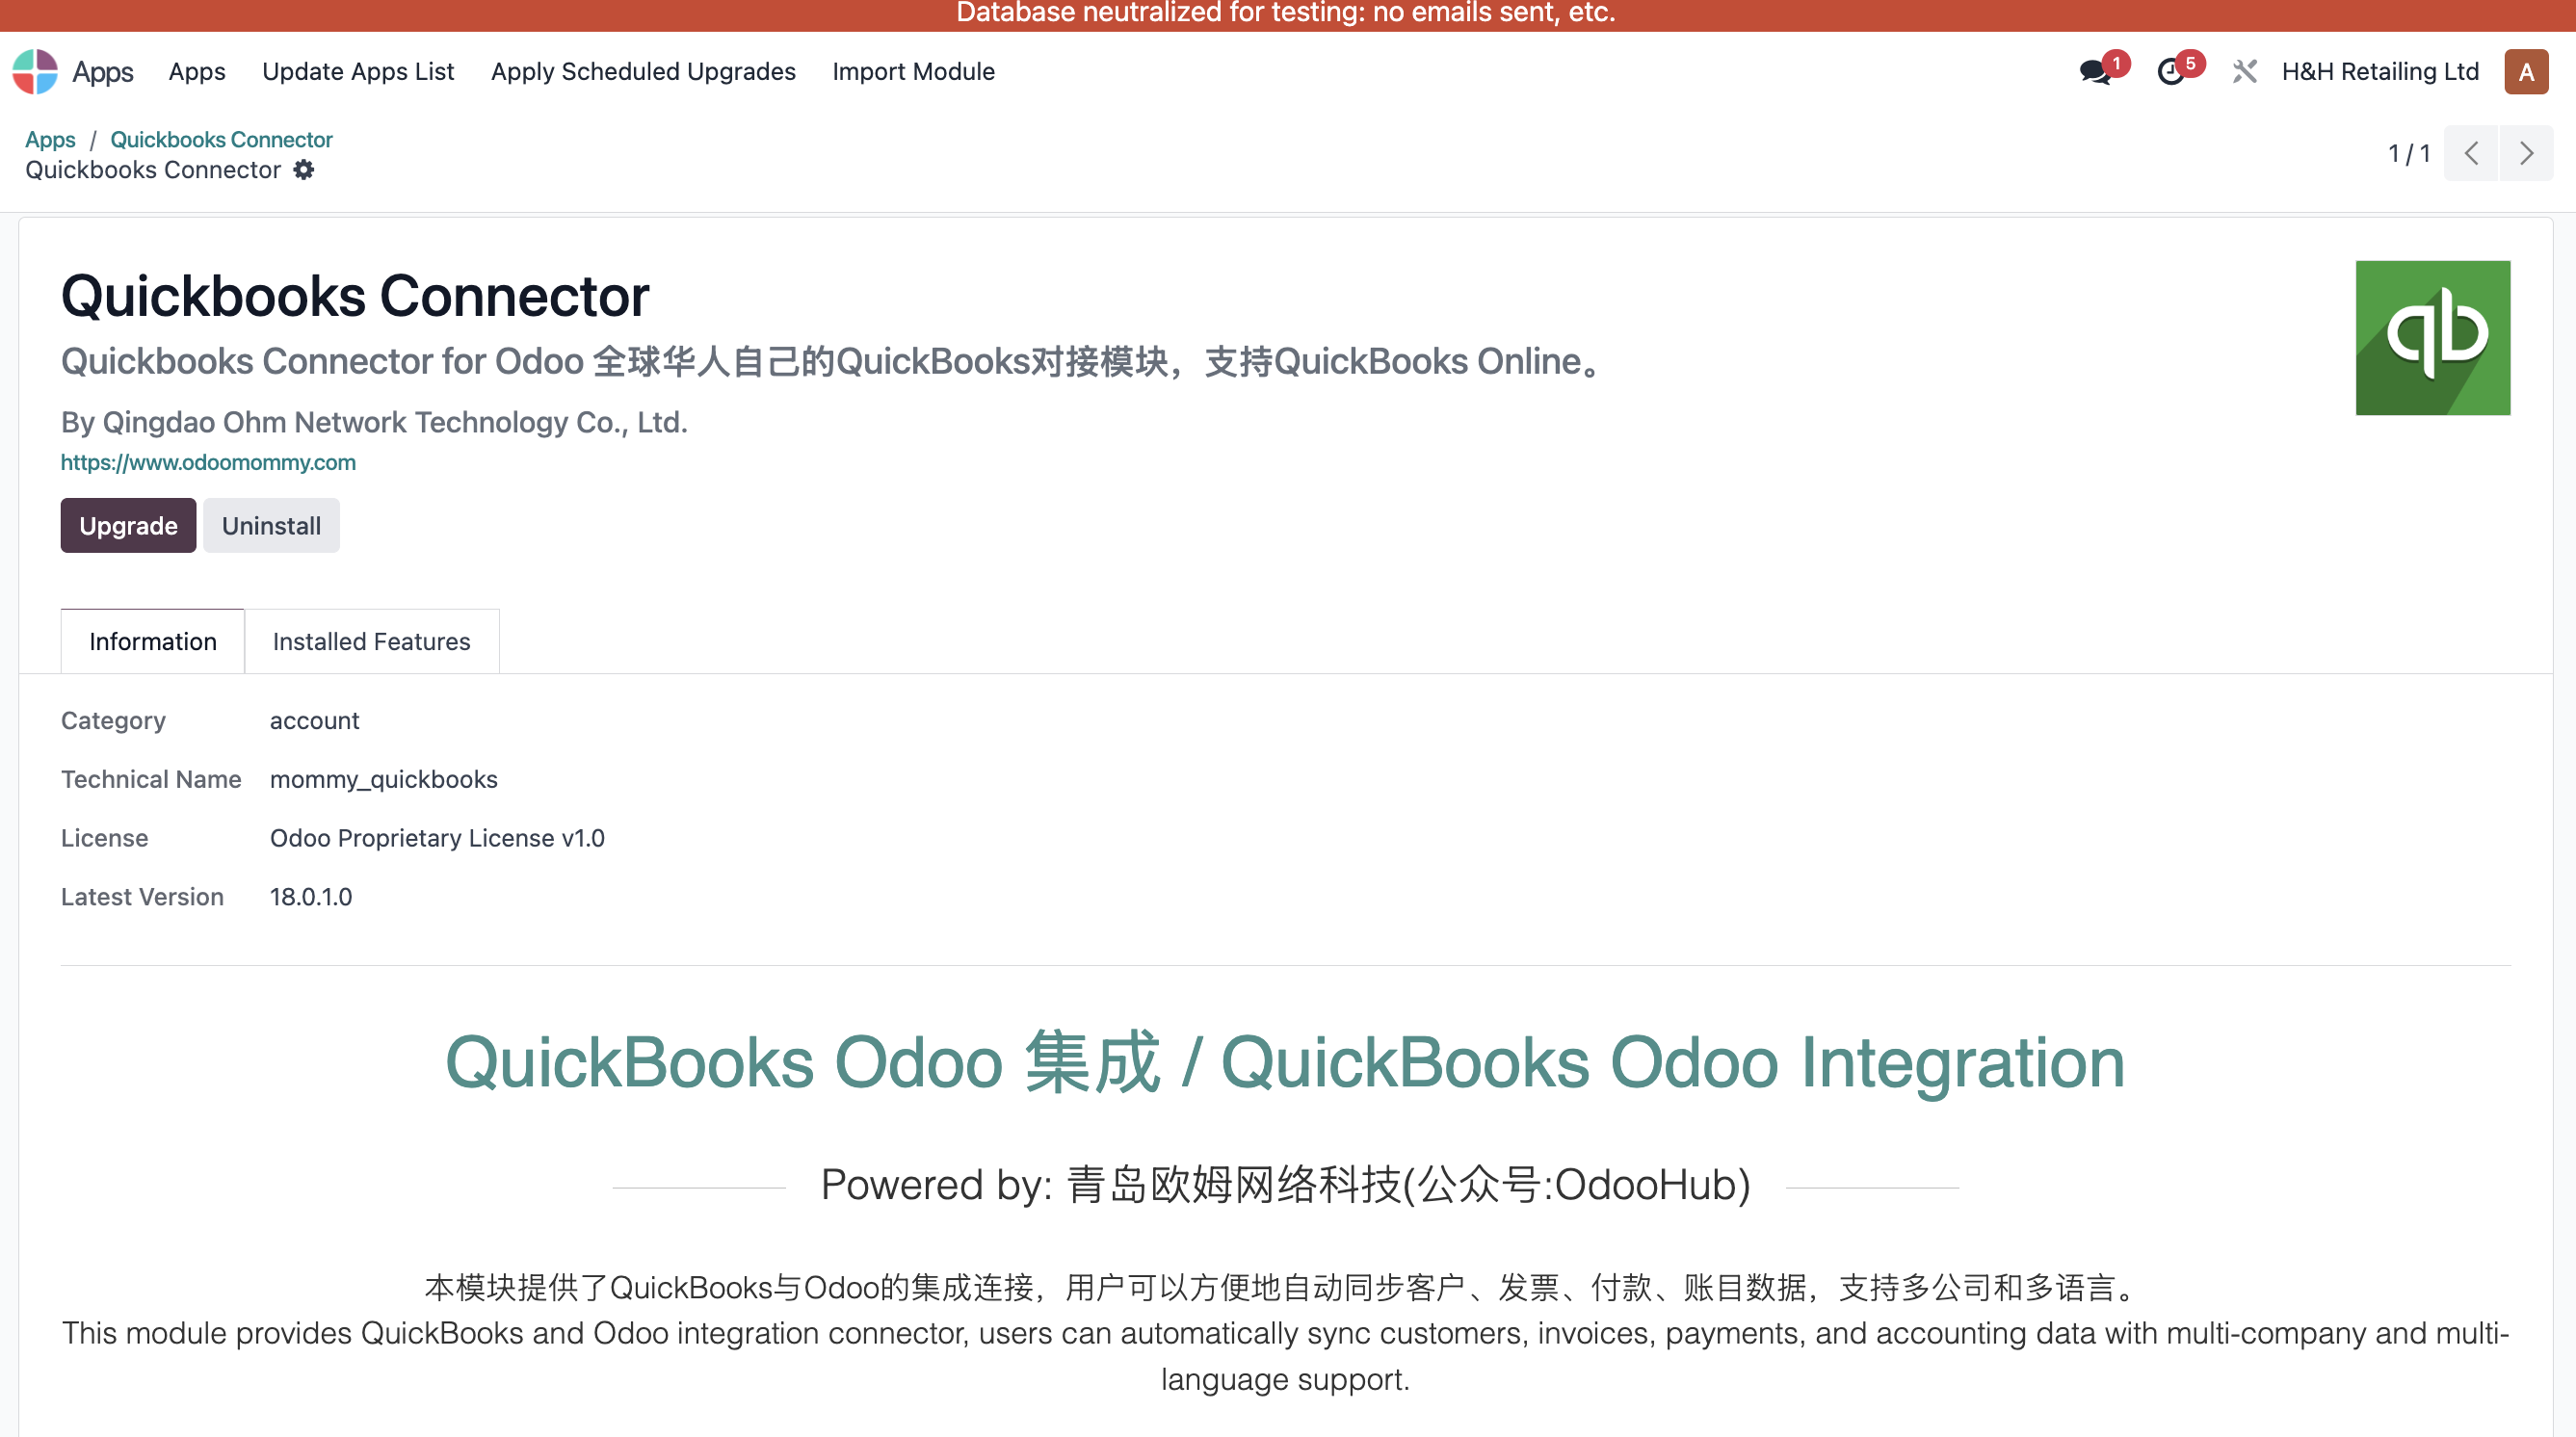Click the 1 / 1 pager counter
The width and height of the screenshot is (2576, 1437).
point(2409,153)
